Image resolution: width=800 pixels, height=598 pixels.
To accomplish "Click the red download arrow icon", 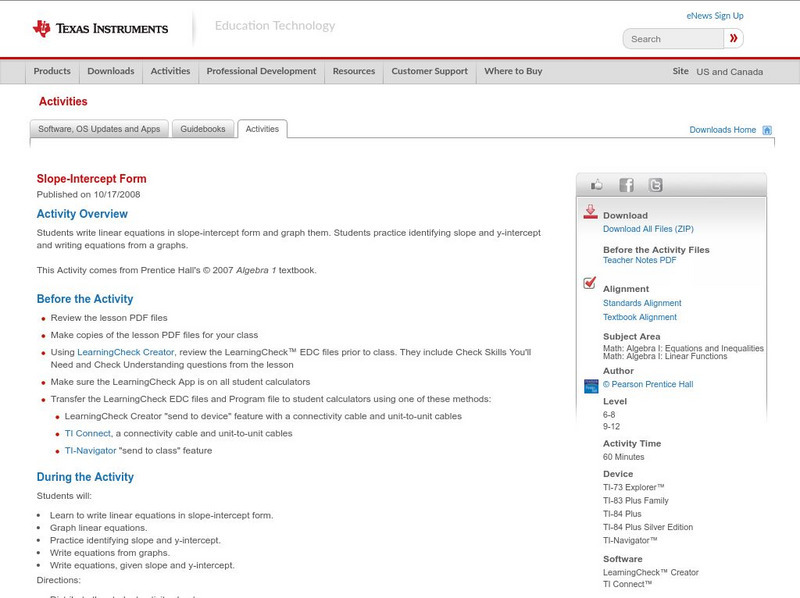I will point(590,212).
